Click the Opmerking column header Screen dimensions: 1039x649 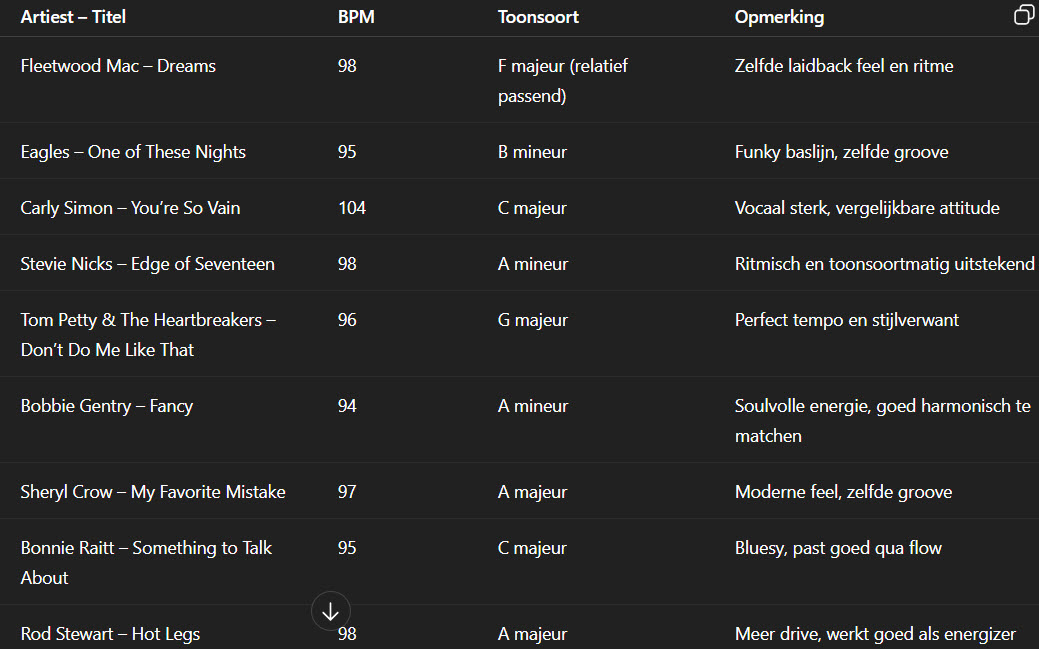click(x=779, y=17)
